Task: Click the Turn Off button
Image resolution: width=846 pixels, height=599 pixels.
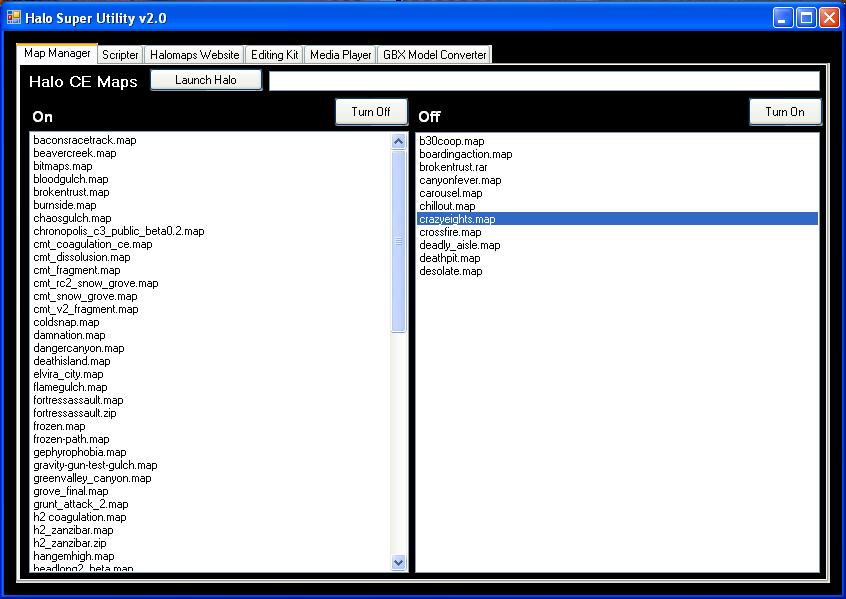Action: 371,112
